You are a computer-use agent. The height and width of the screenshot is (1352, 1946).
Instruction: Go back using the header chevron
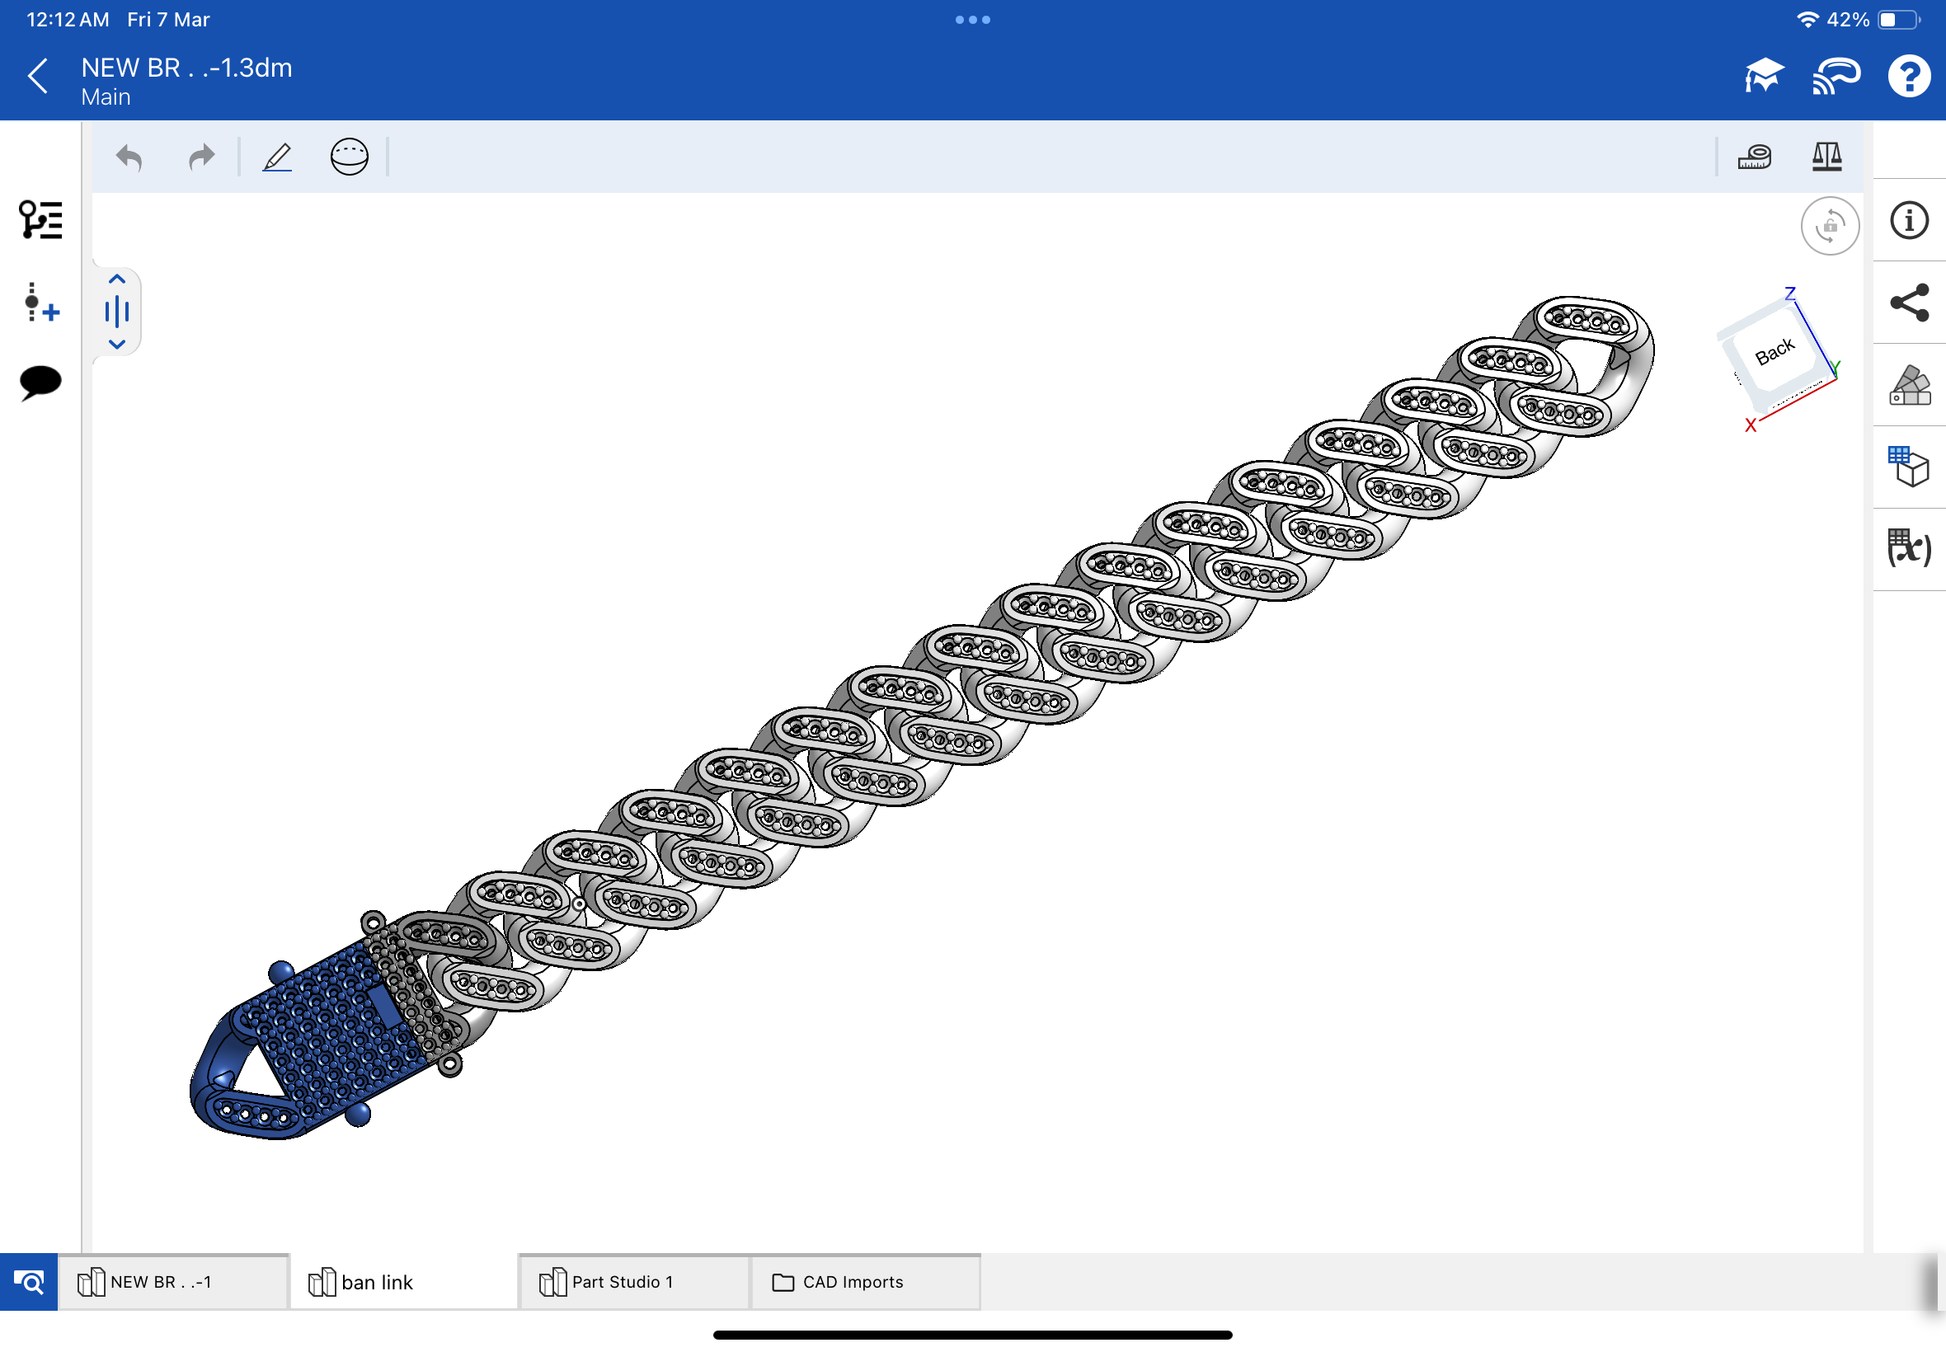pyautogui.click(x=38, y=76)
